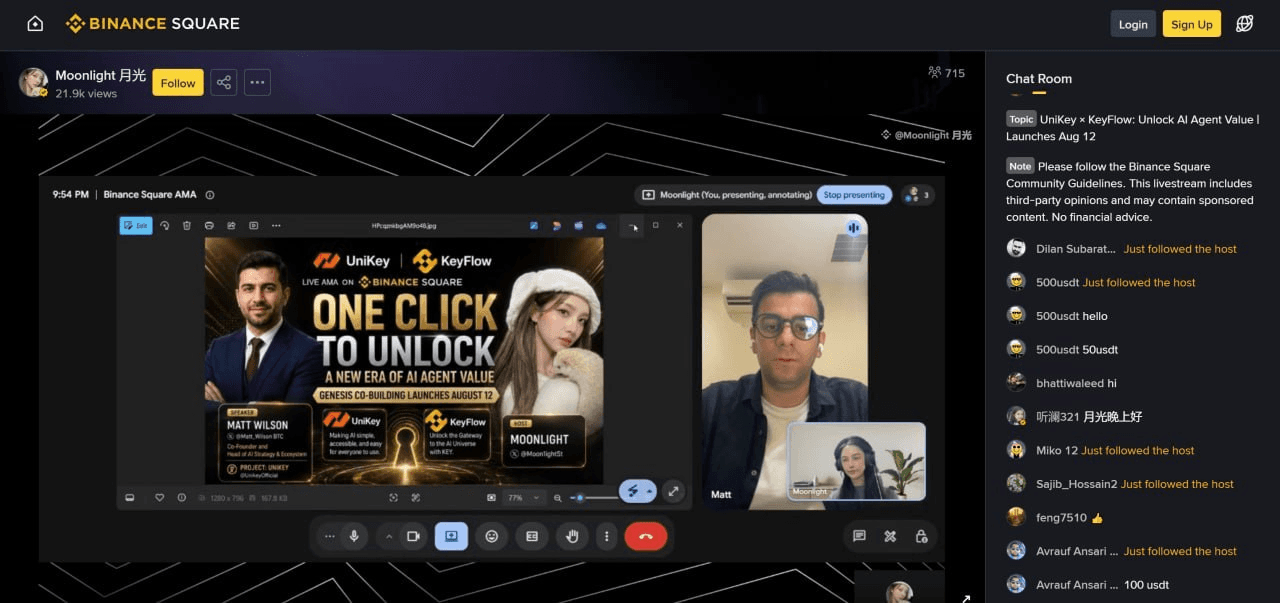The image size is (1280, 603).
Task: Open Meet host controls lock icon
Action: [921, 537]
